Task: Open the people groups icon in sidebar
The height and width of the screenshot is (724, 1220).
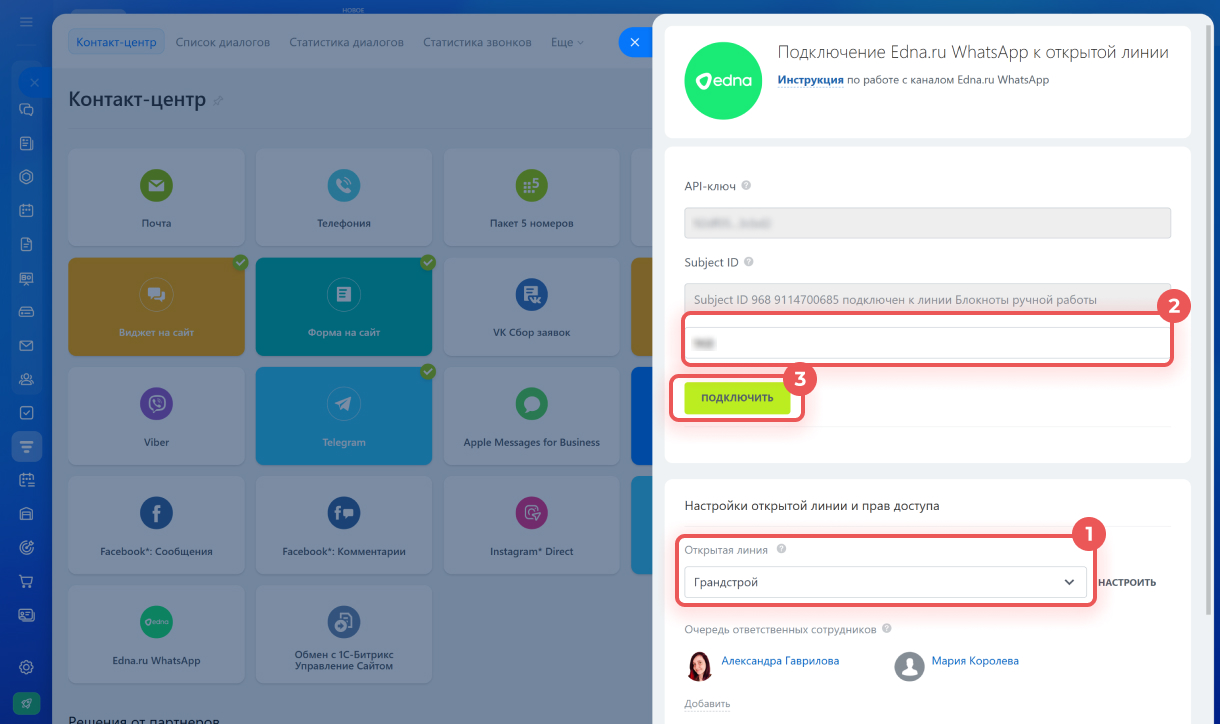Action: coord(27,379)
